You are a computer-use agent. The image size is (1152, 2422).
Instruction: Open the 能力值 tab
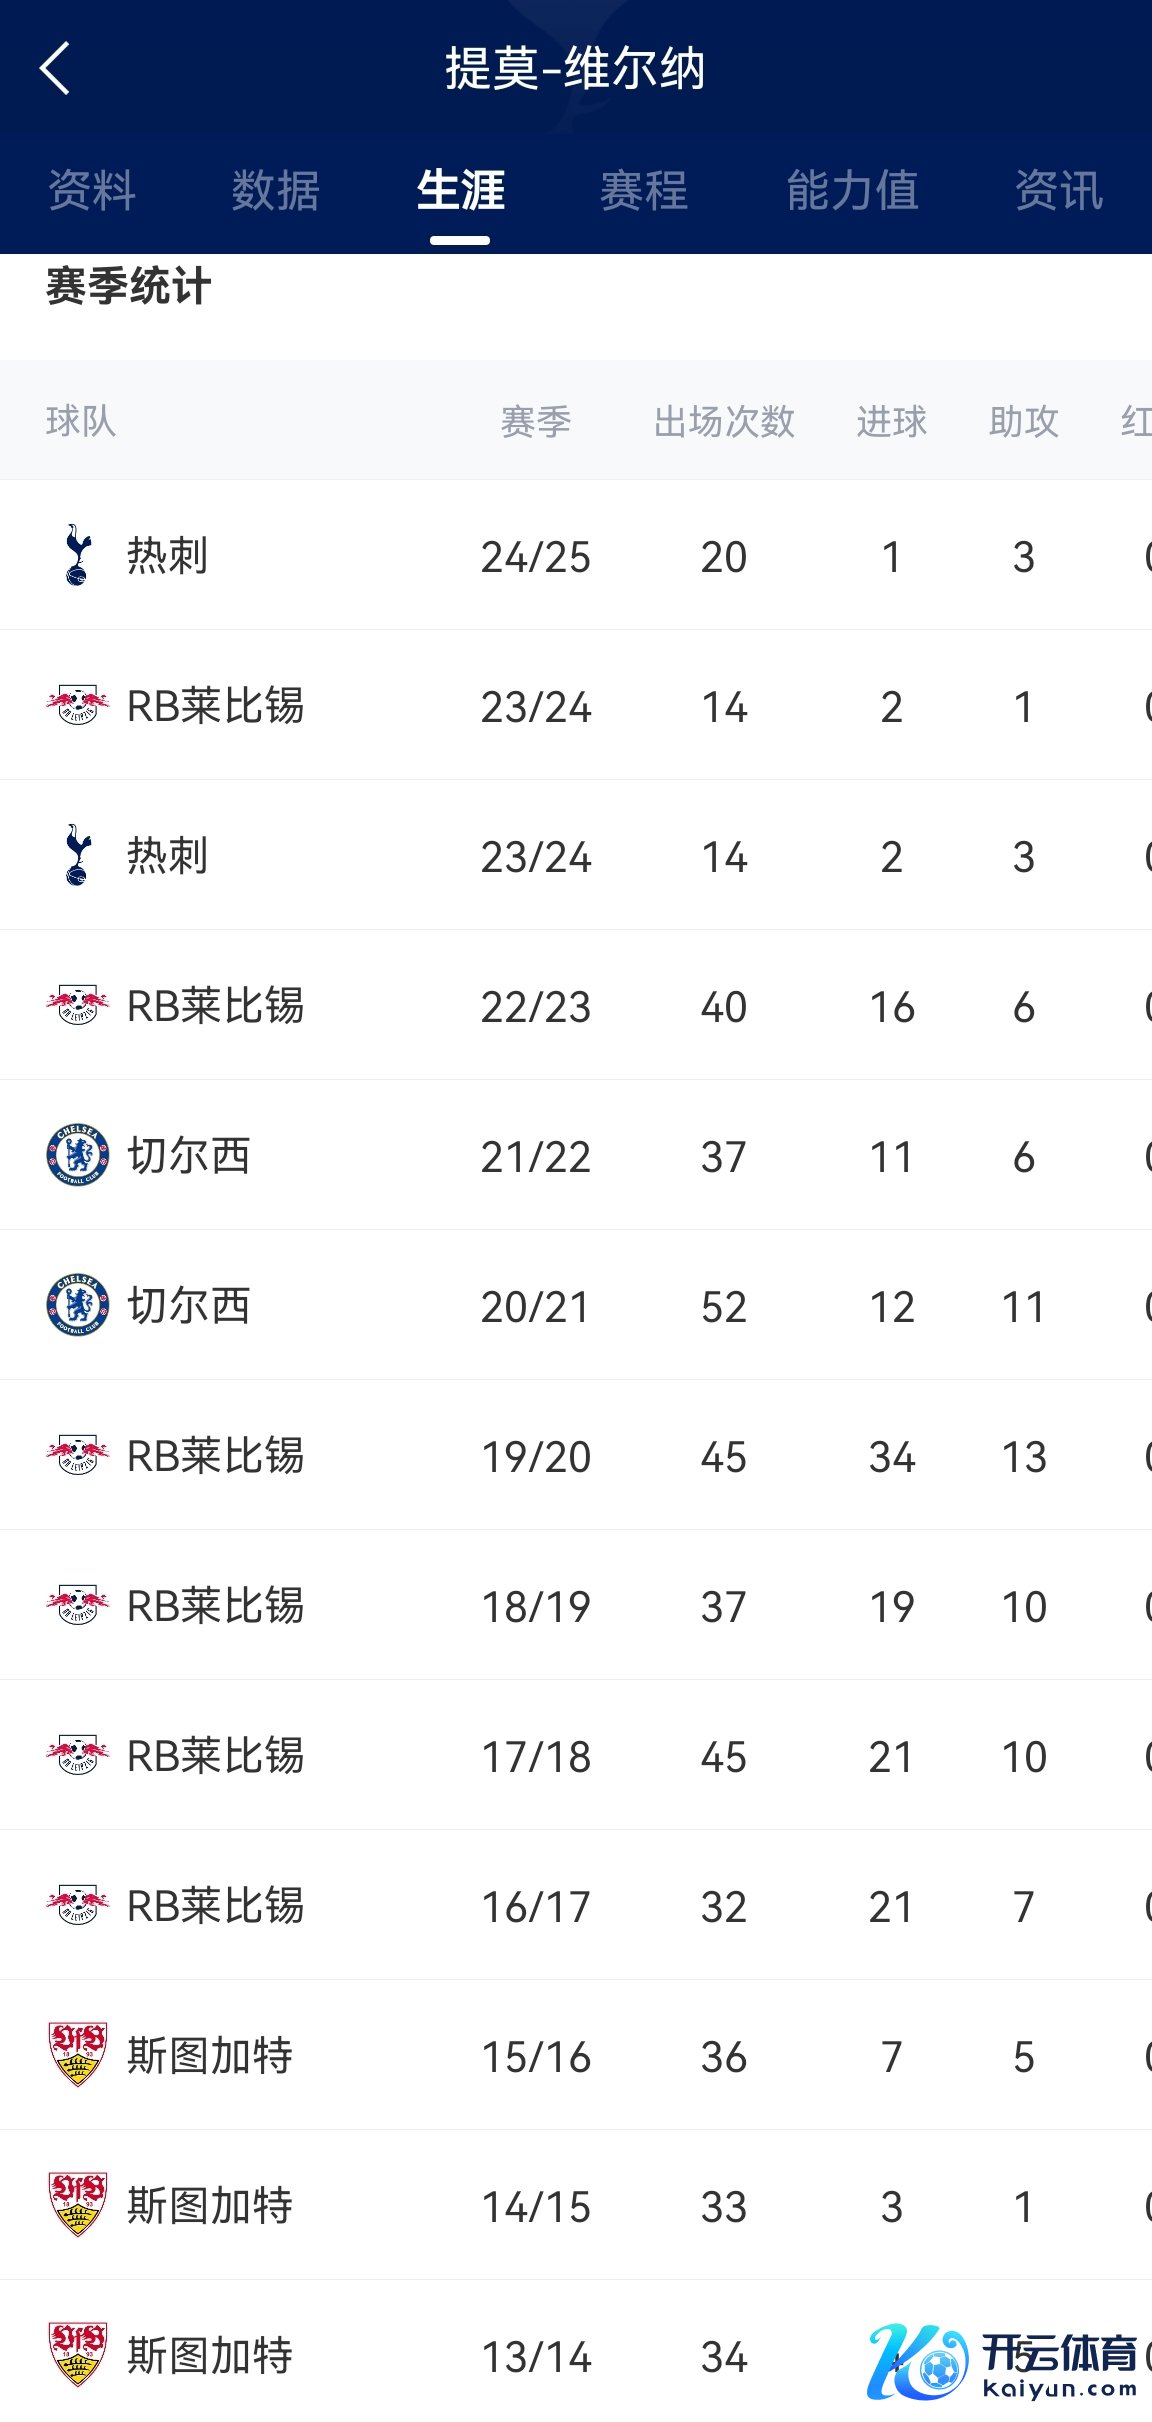(x=852, y=191)
